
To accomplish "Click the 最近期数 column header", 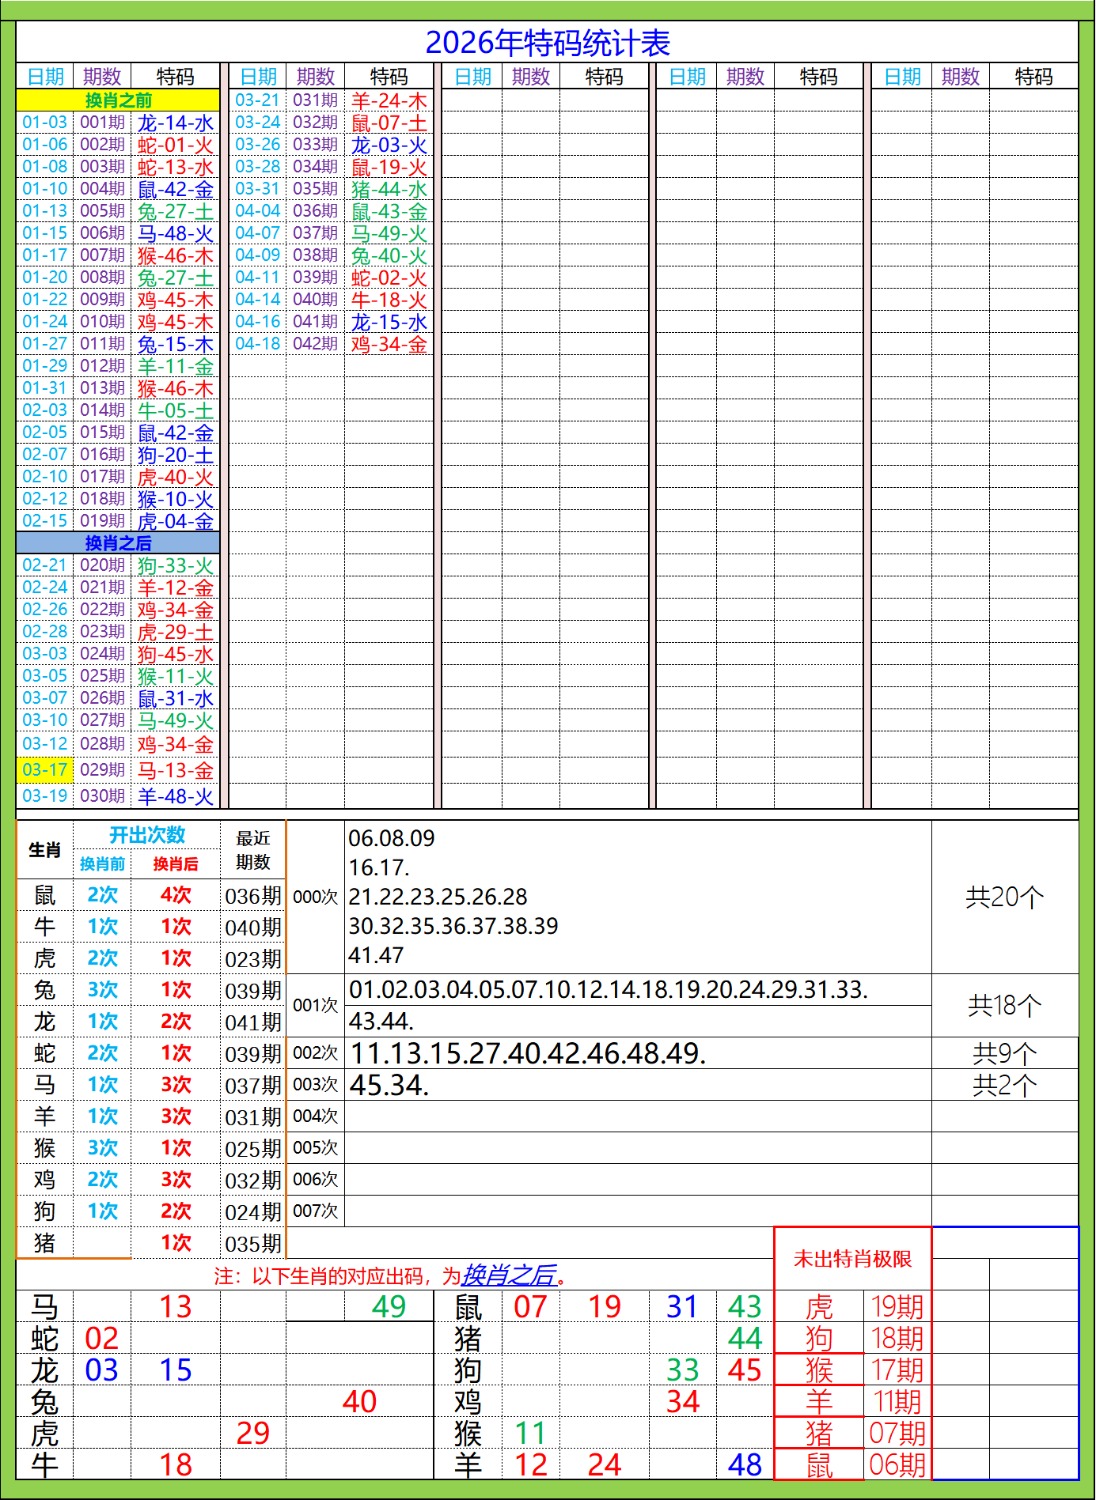I will 253,850.
